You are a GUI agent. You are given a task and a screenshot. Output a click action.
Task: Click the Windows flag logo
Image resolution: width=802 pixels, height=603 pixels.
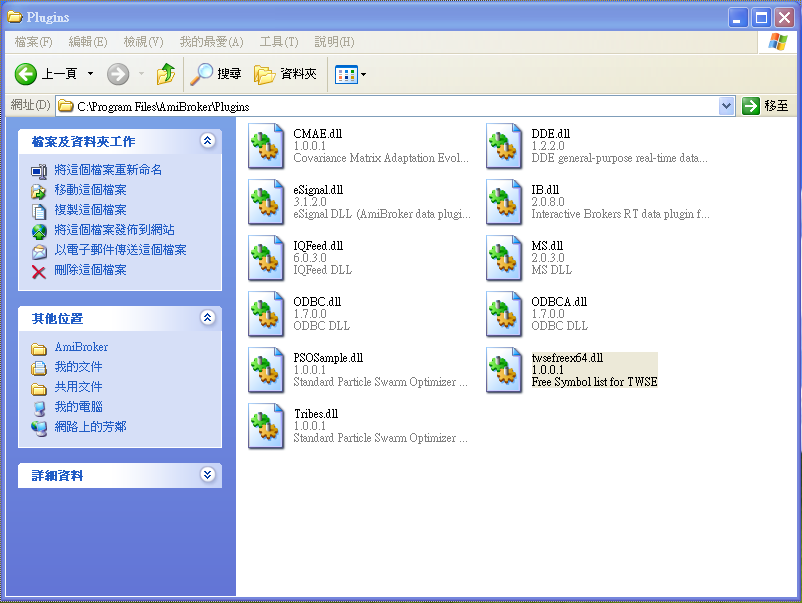[777, 42]
